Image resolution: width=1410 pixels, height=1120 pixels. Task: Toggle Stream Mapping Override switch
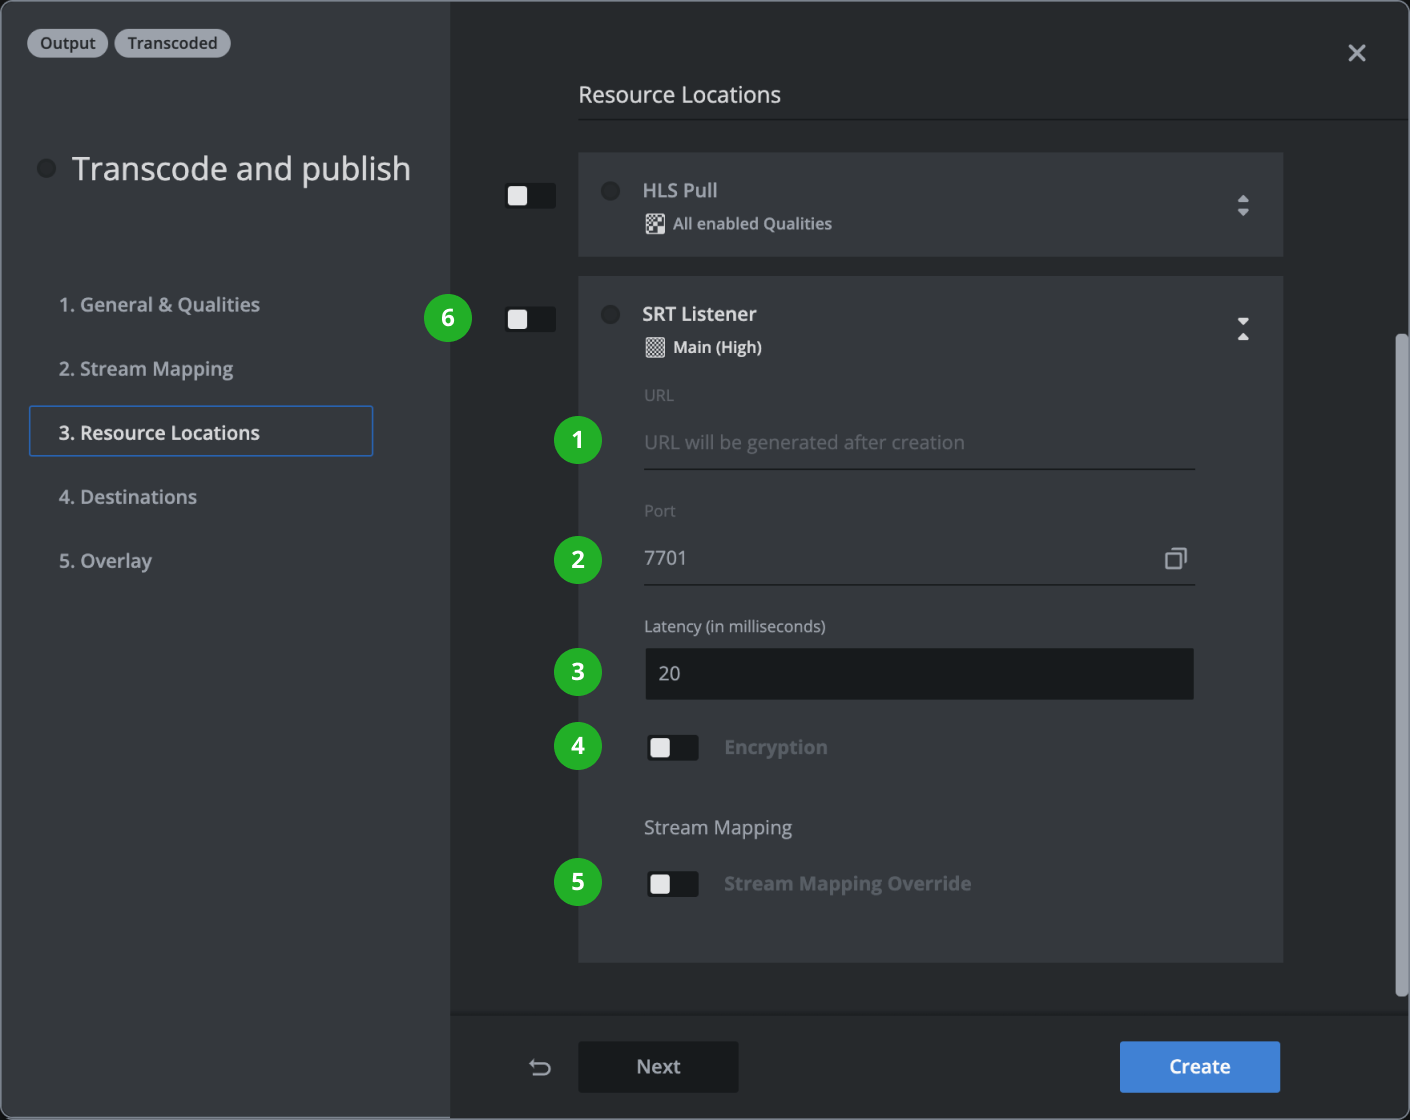pyautogui.click(x=672, y=884)
